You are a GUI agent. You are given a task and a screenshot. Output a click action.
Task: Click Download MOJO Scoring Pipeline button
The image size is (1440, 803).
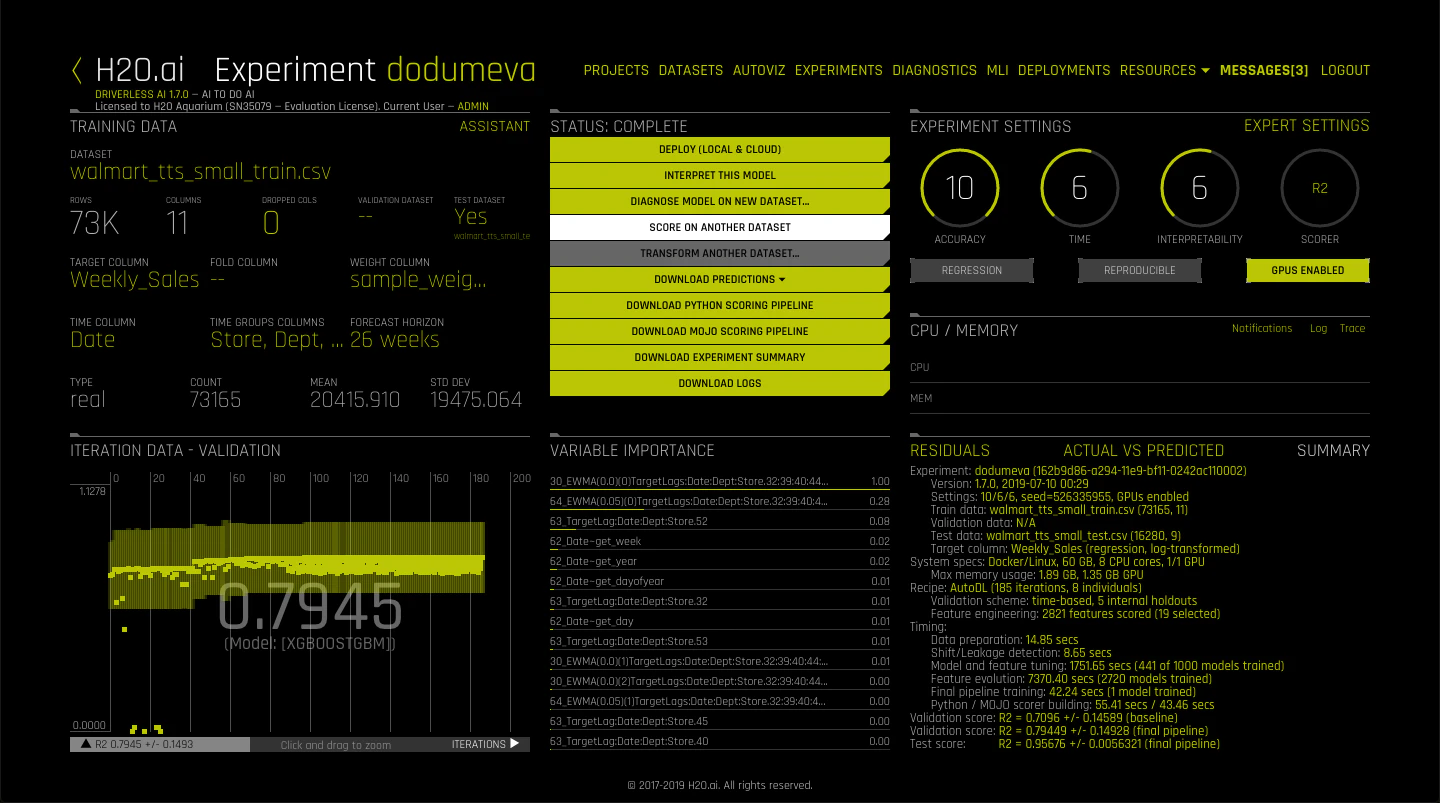(720, 331)
